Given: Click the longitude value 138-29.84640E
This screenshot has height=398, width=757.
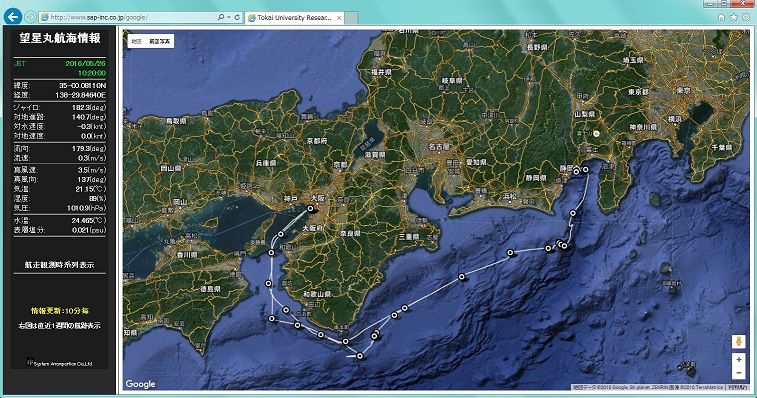Looking at the screenshot, I should (81, 95).
